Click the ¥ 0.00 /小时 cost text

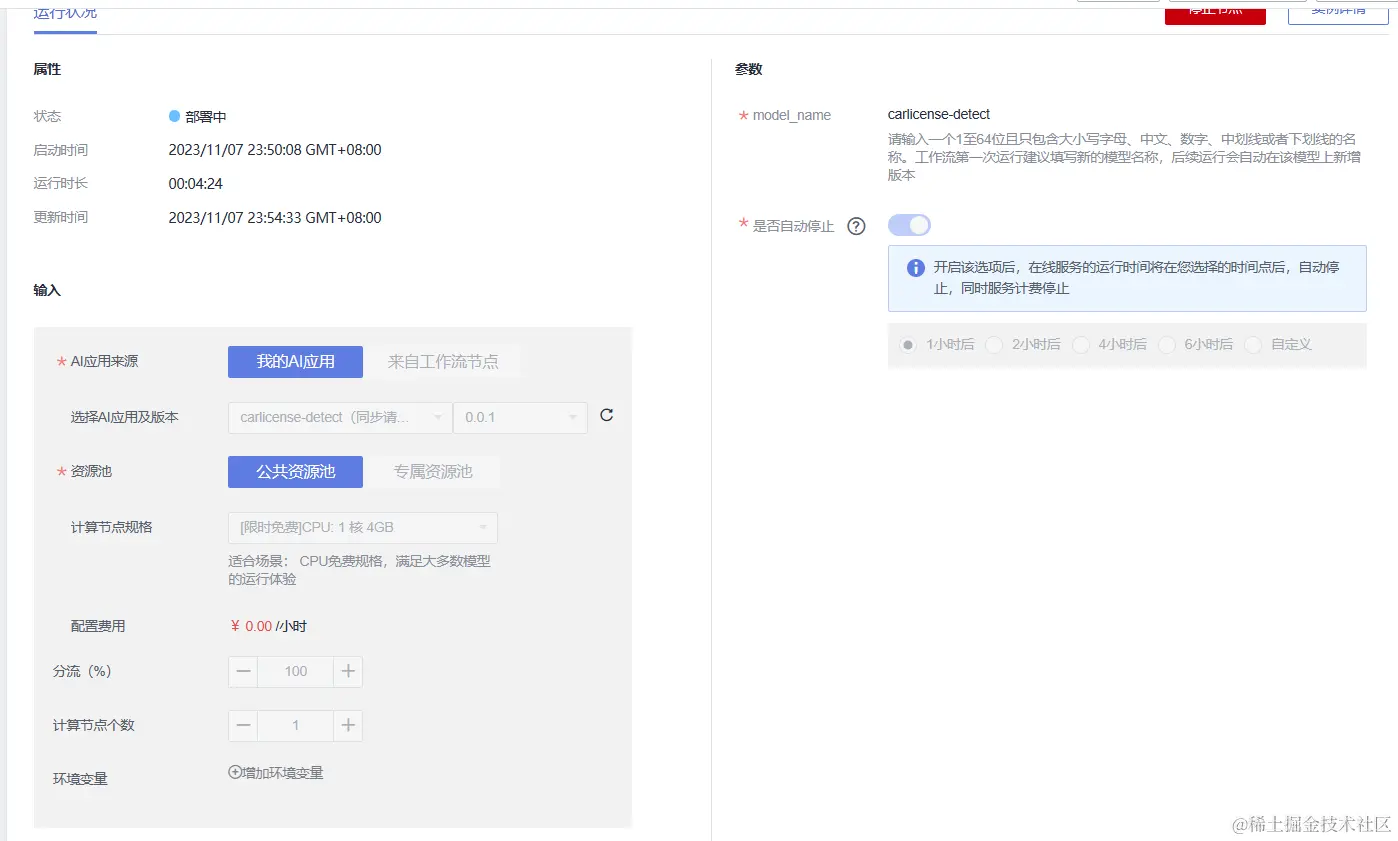[268, 626]
